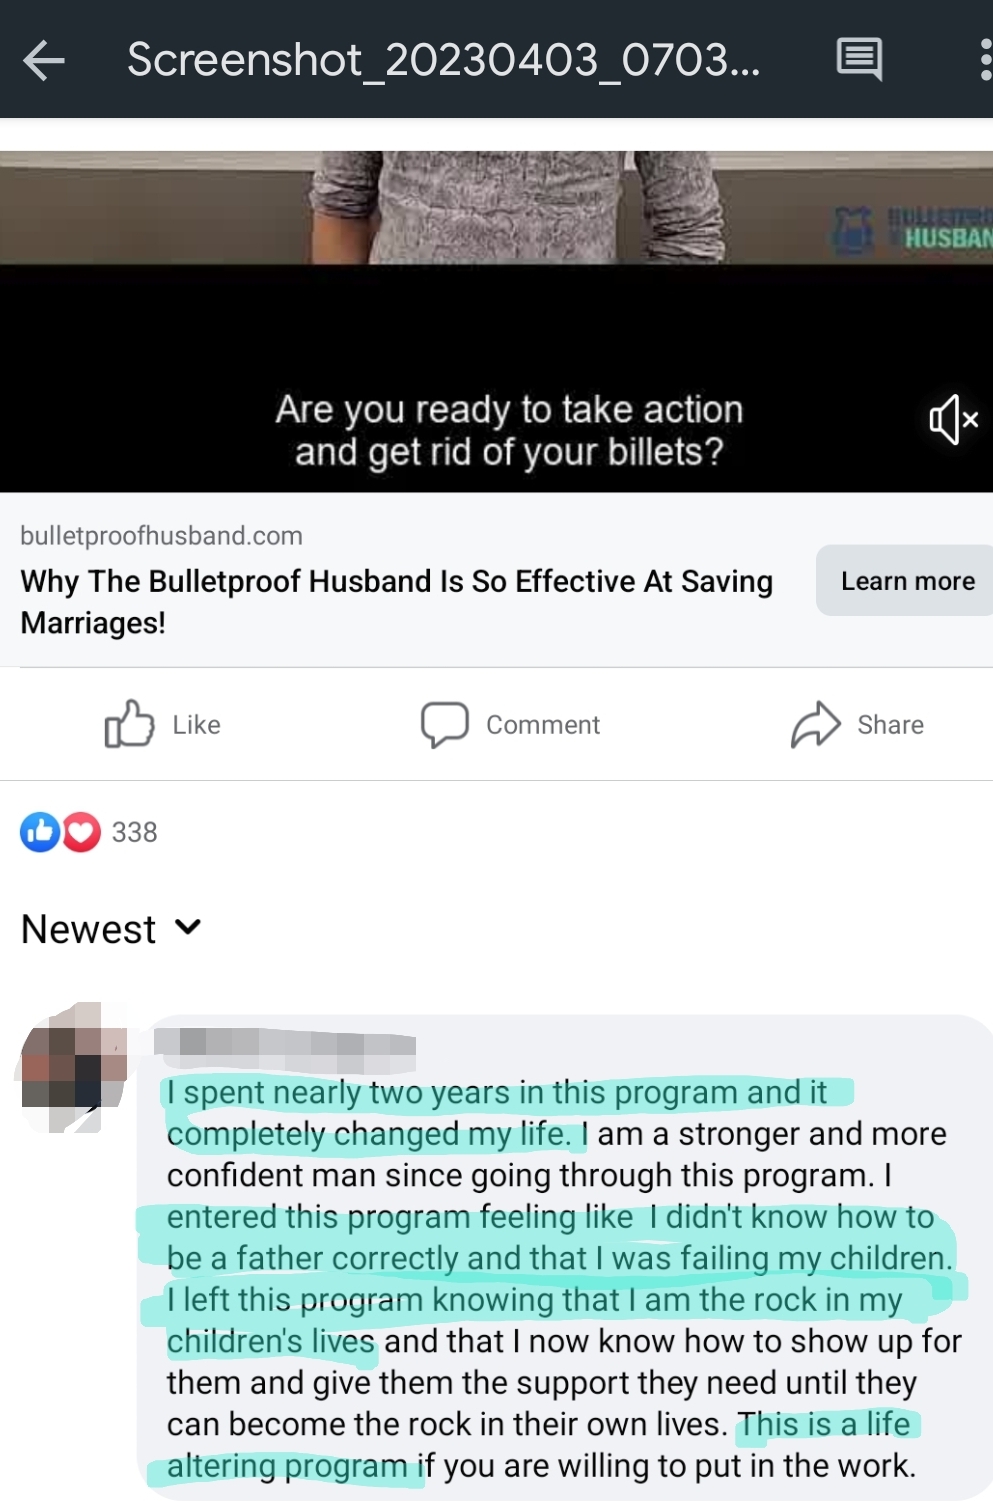Tap the back arrow icon

[x=44, y=61]
